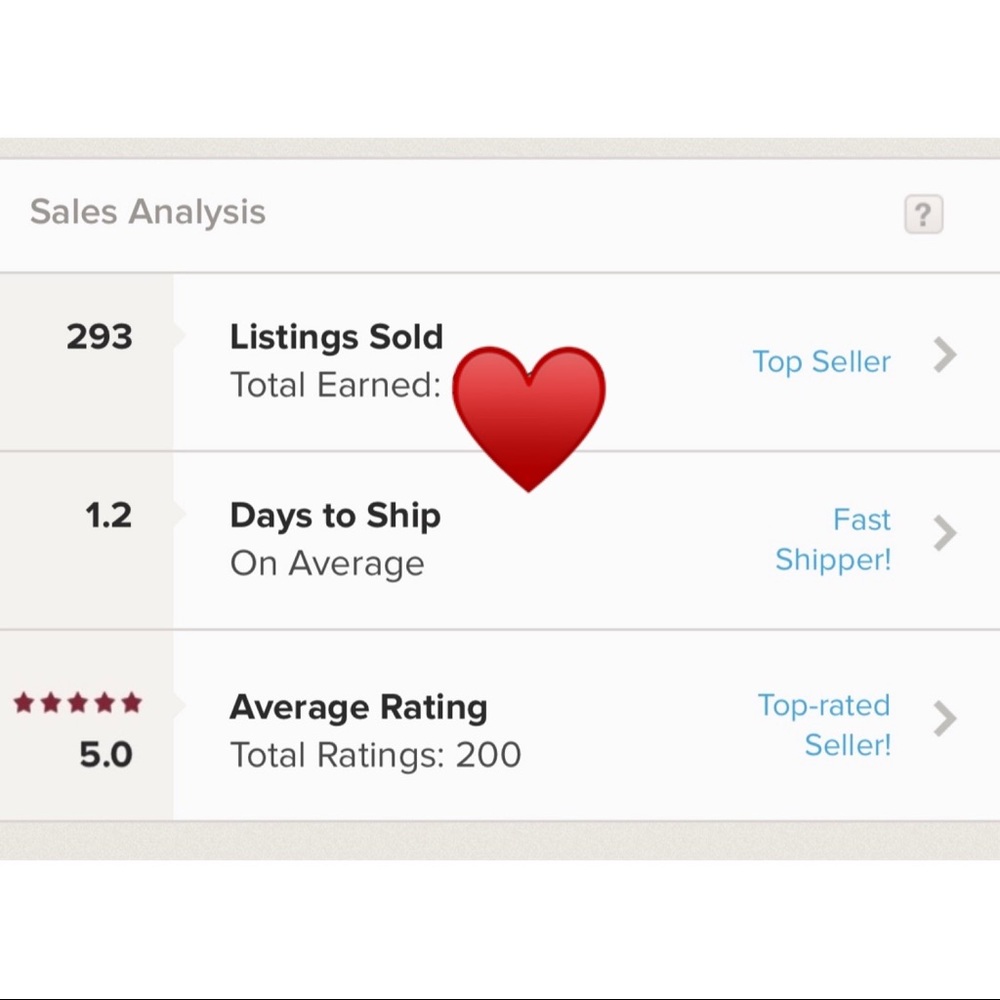Click the fifth star in the rating
The height and width of the screenshot is (1000, 1000).
click(x=131, y=703)
